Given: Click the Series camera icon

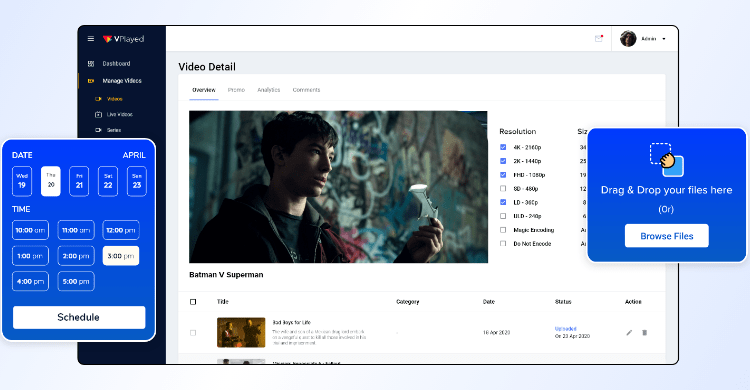Looking at the screenshot, I should coord(99,130).
